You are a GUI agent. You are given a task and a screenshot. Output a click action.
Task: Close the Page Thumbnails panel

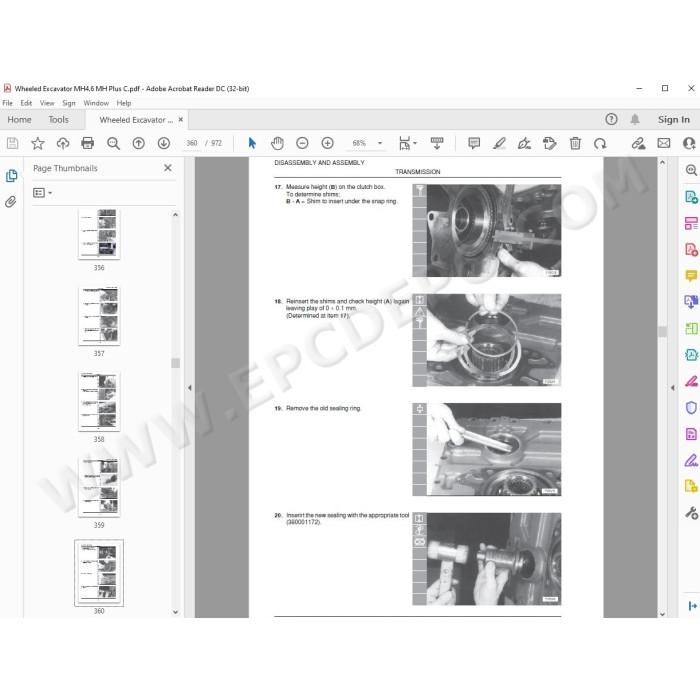click(x=168, y=168)
